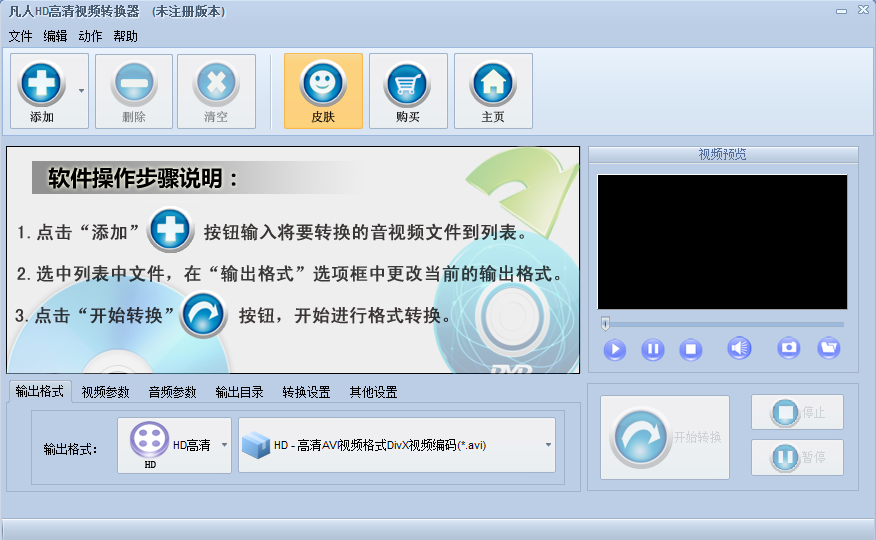Switch to the 视频参数 tab
This screenshot has height=540, width=876.
[106, 392]
